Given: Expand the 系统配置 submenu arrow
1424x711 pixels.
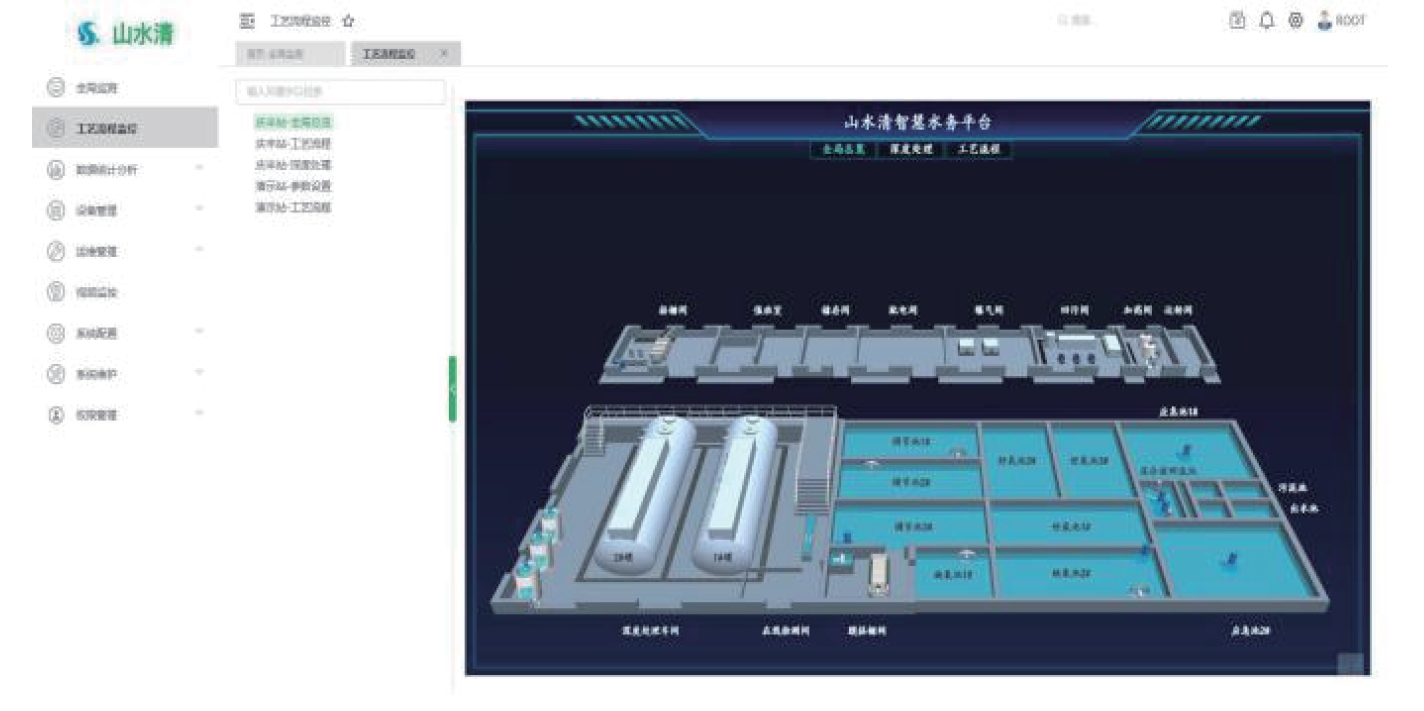Looking at the screenshot, I should point(200,331).
